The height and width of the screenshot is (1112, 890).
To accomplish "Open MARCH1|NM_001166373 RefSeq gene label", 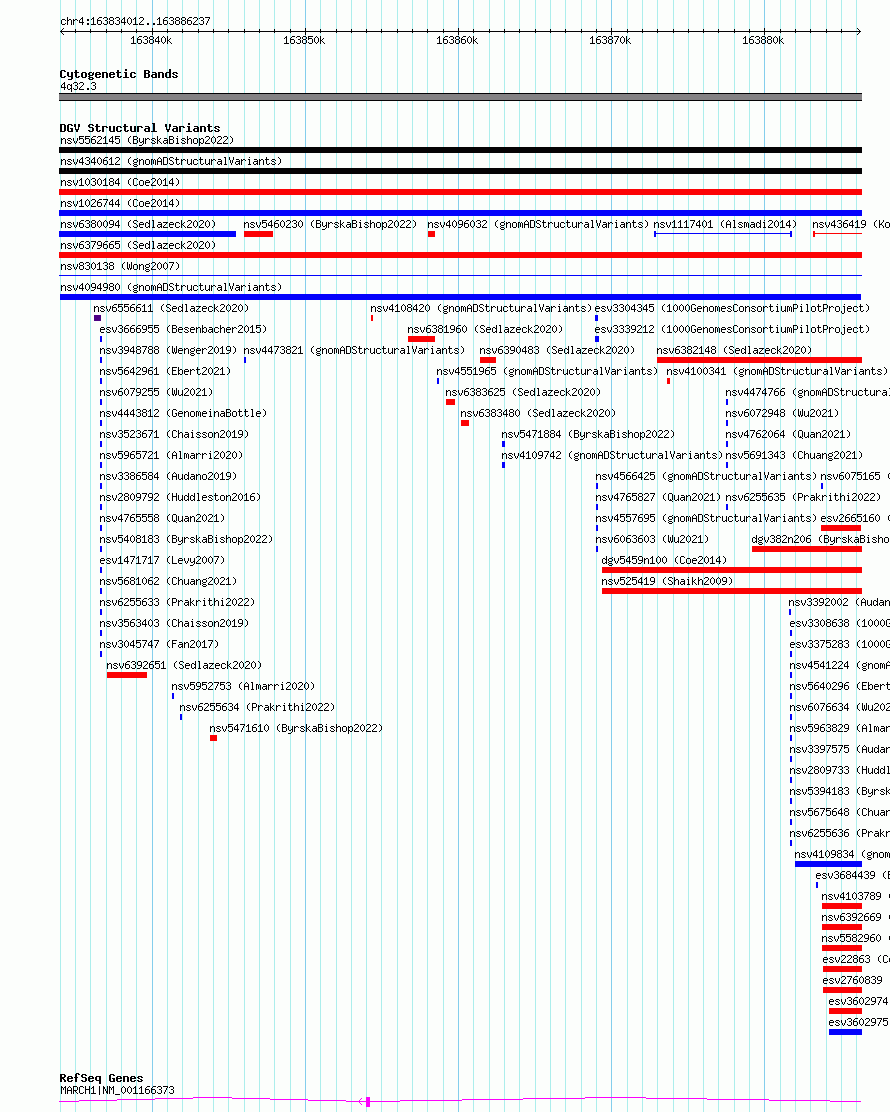I will (x=117, y=1091).
